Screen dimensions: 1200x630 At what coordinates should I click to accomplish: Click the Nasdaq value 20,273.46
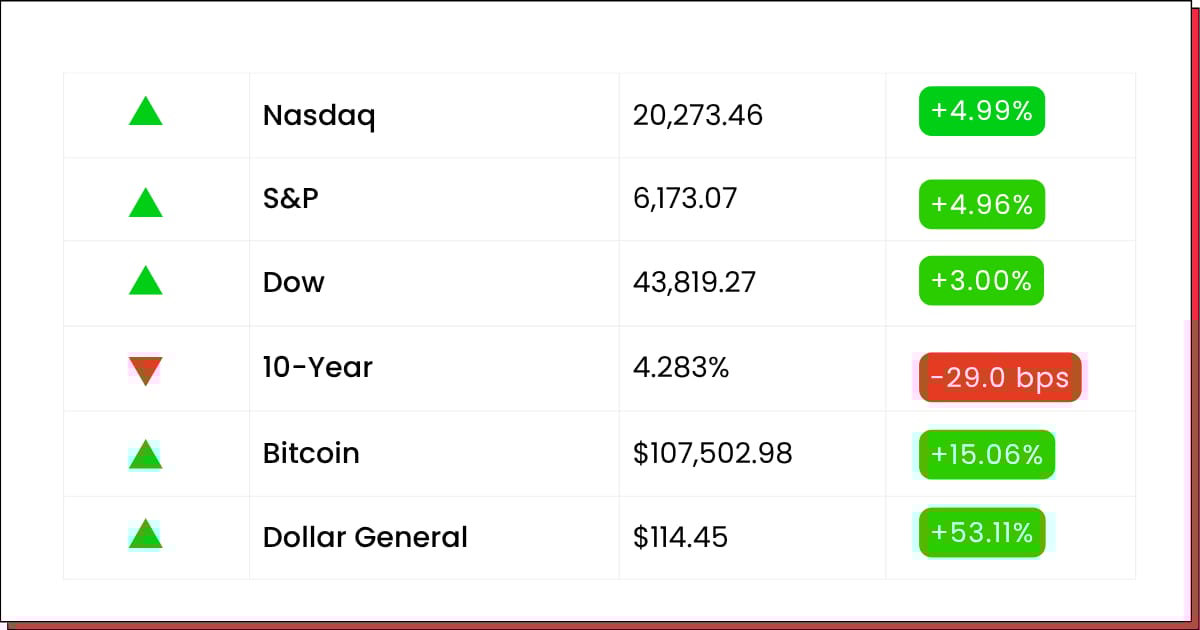coord(698,116)
